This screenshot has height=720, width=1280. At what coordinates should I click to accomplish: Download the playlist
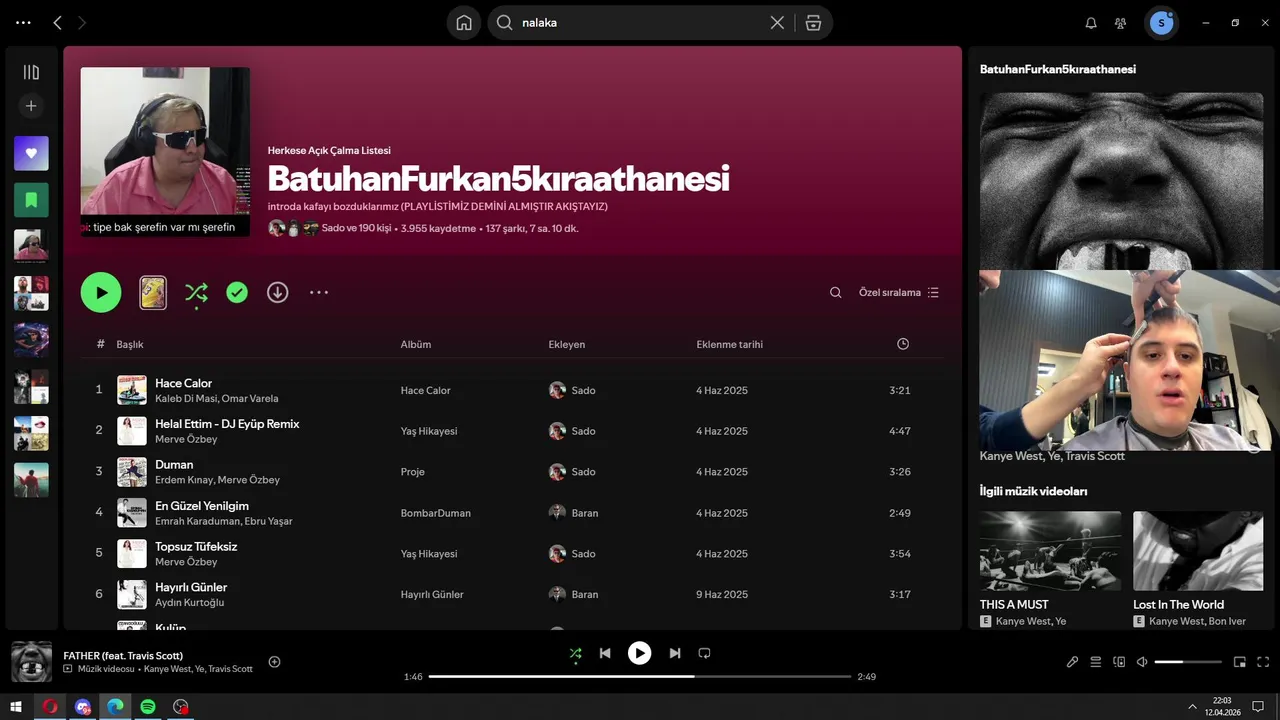tap(278, 293)
